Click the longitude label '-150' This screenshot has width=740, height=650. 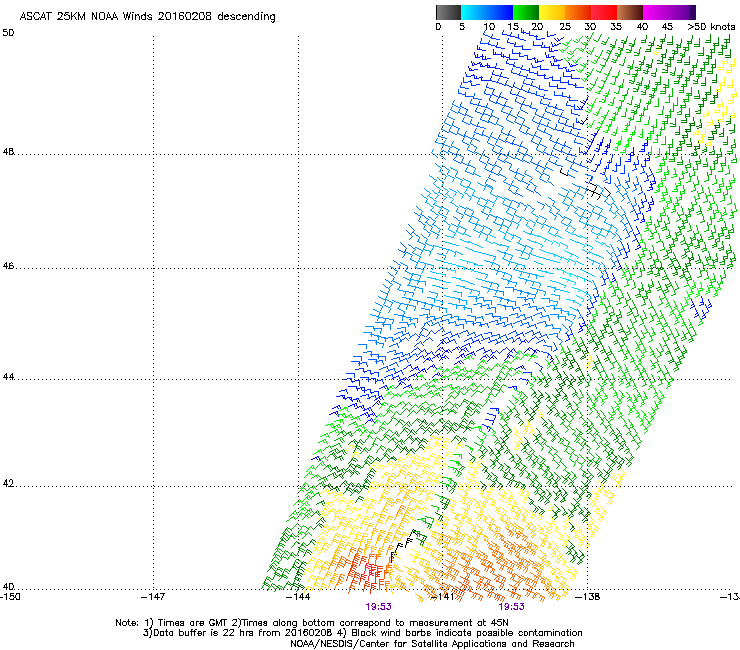(x=10, y=597)
